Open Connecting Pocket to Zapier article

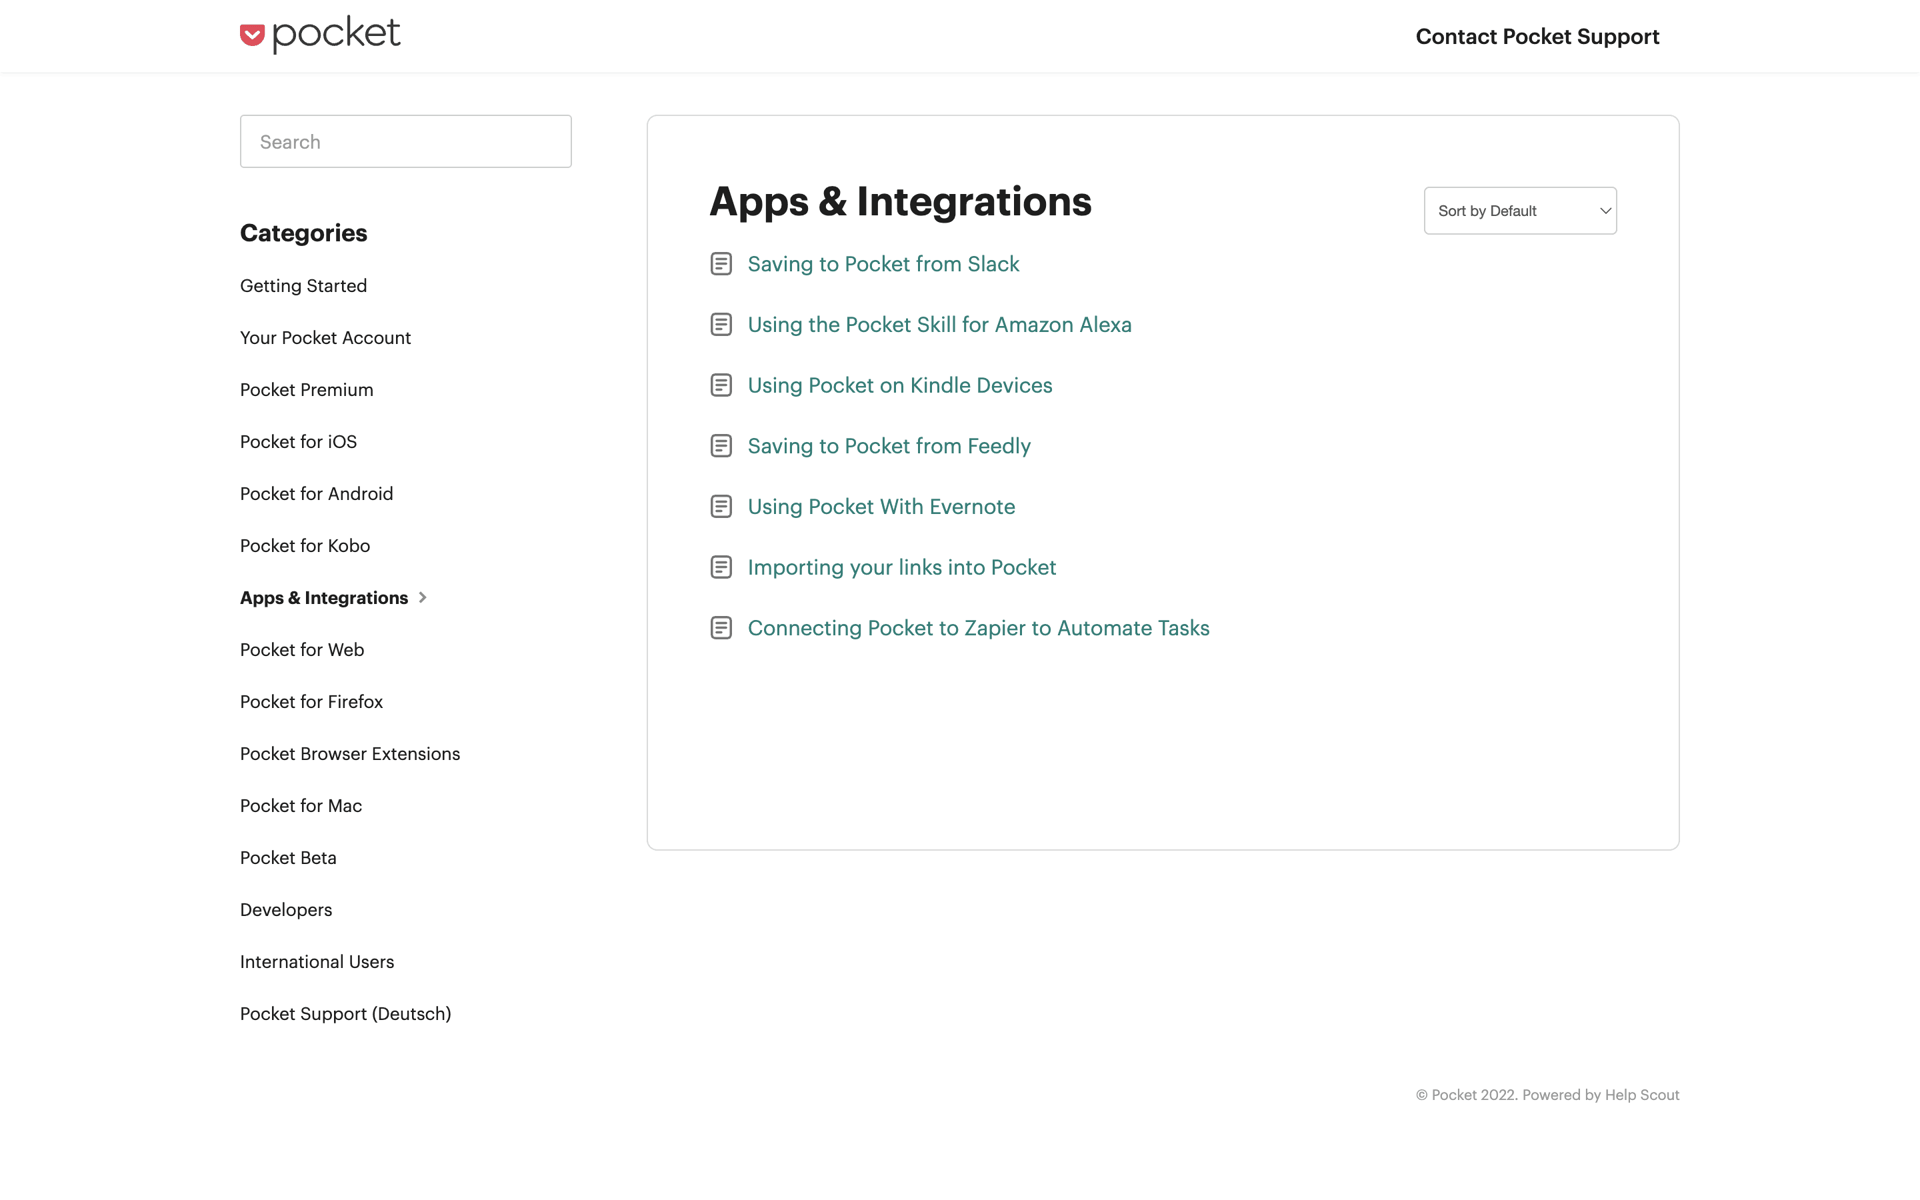tap(978, 628)
